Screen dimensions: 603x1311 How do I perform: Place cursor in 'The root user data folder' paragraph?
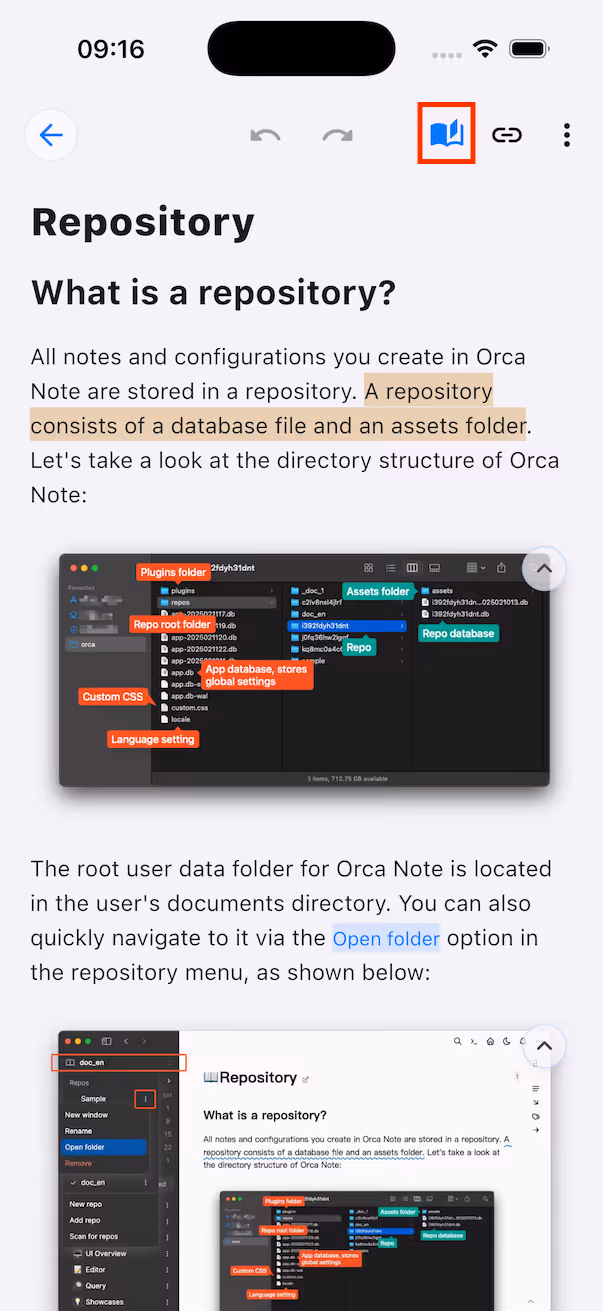[x=291, y=922]
